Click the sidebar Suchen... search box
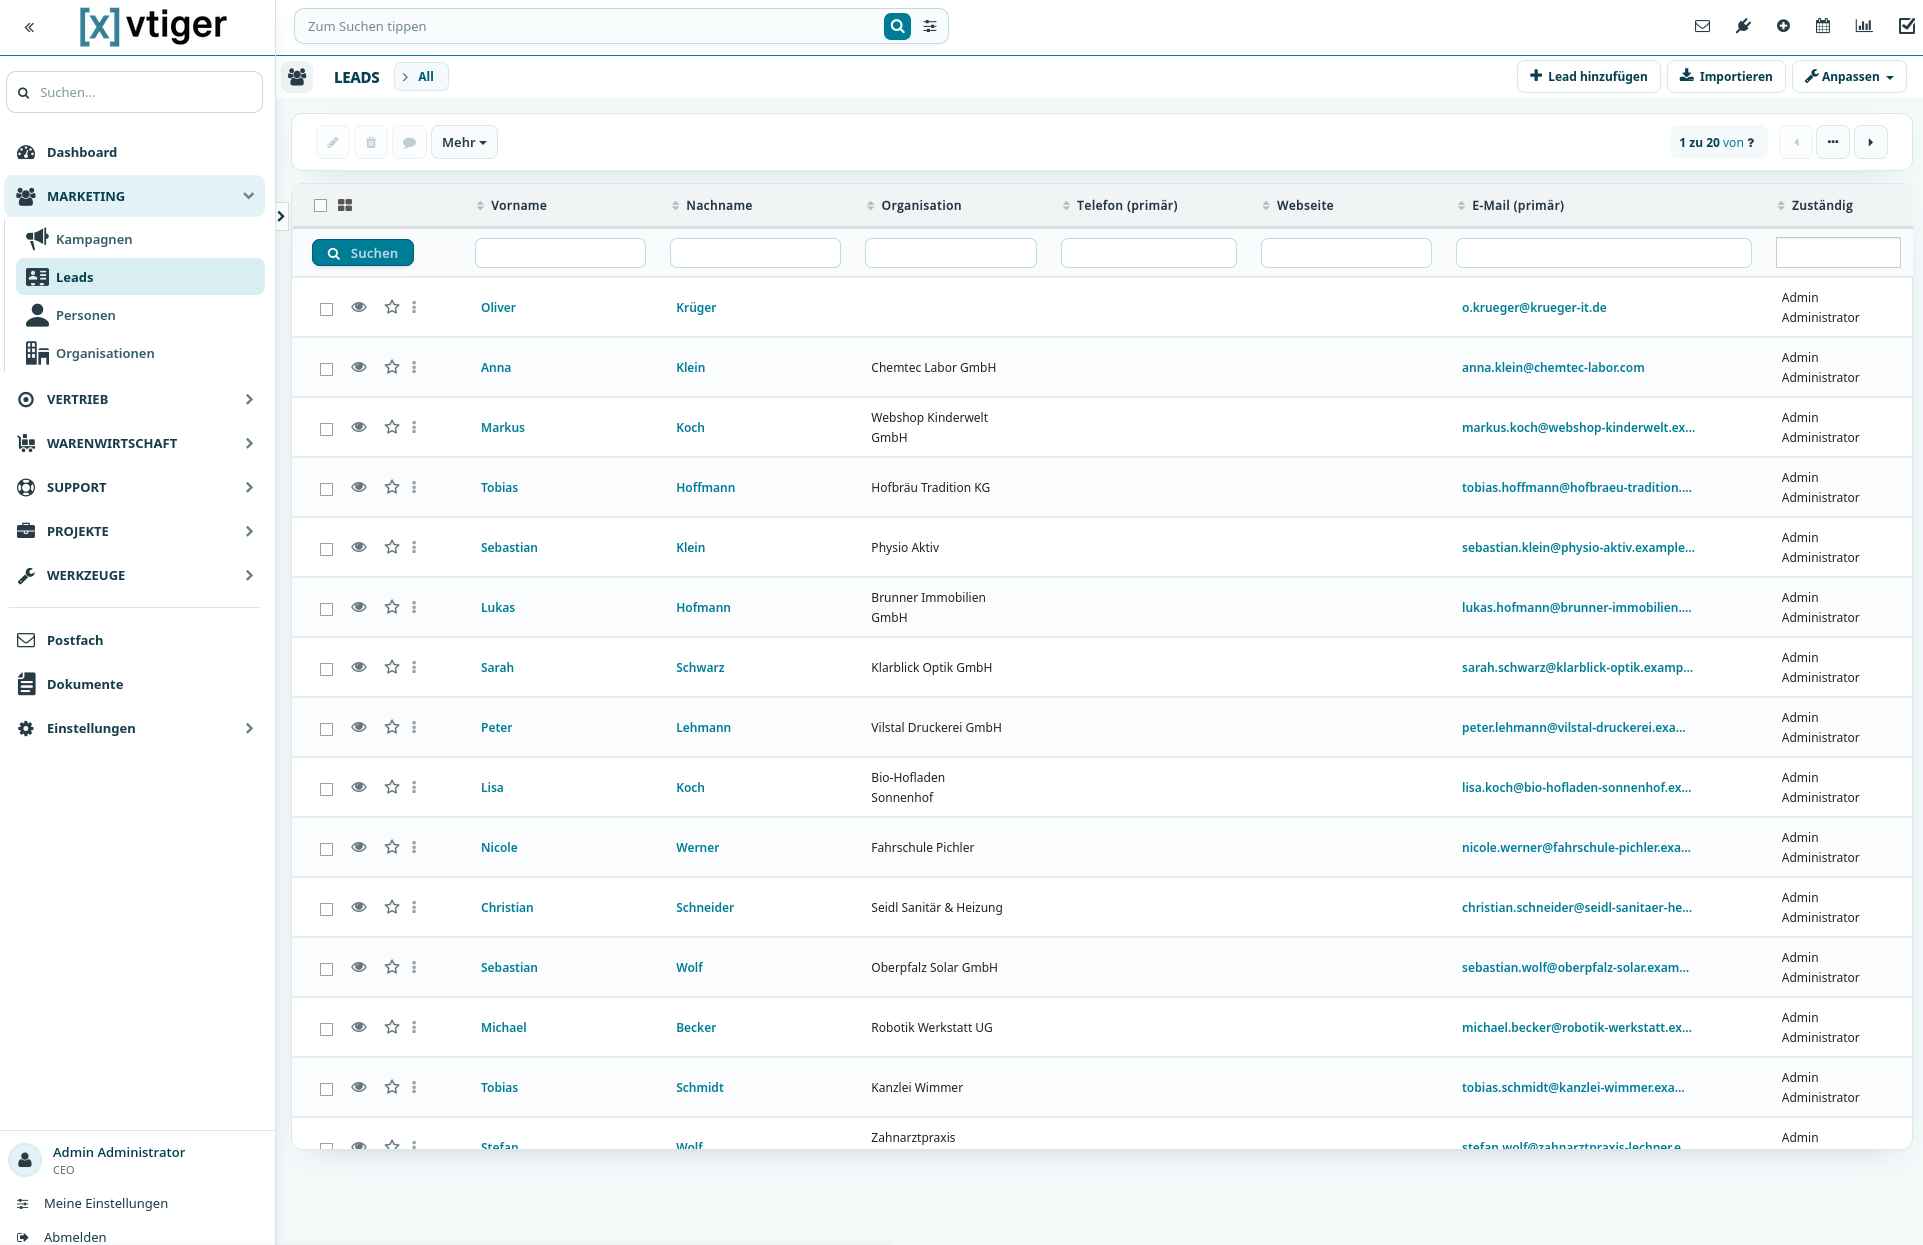The width and height of the screenshot is (1923, 1245). (135, 92)
